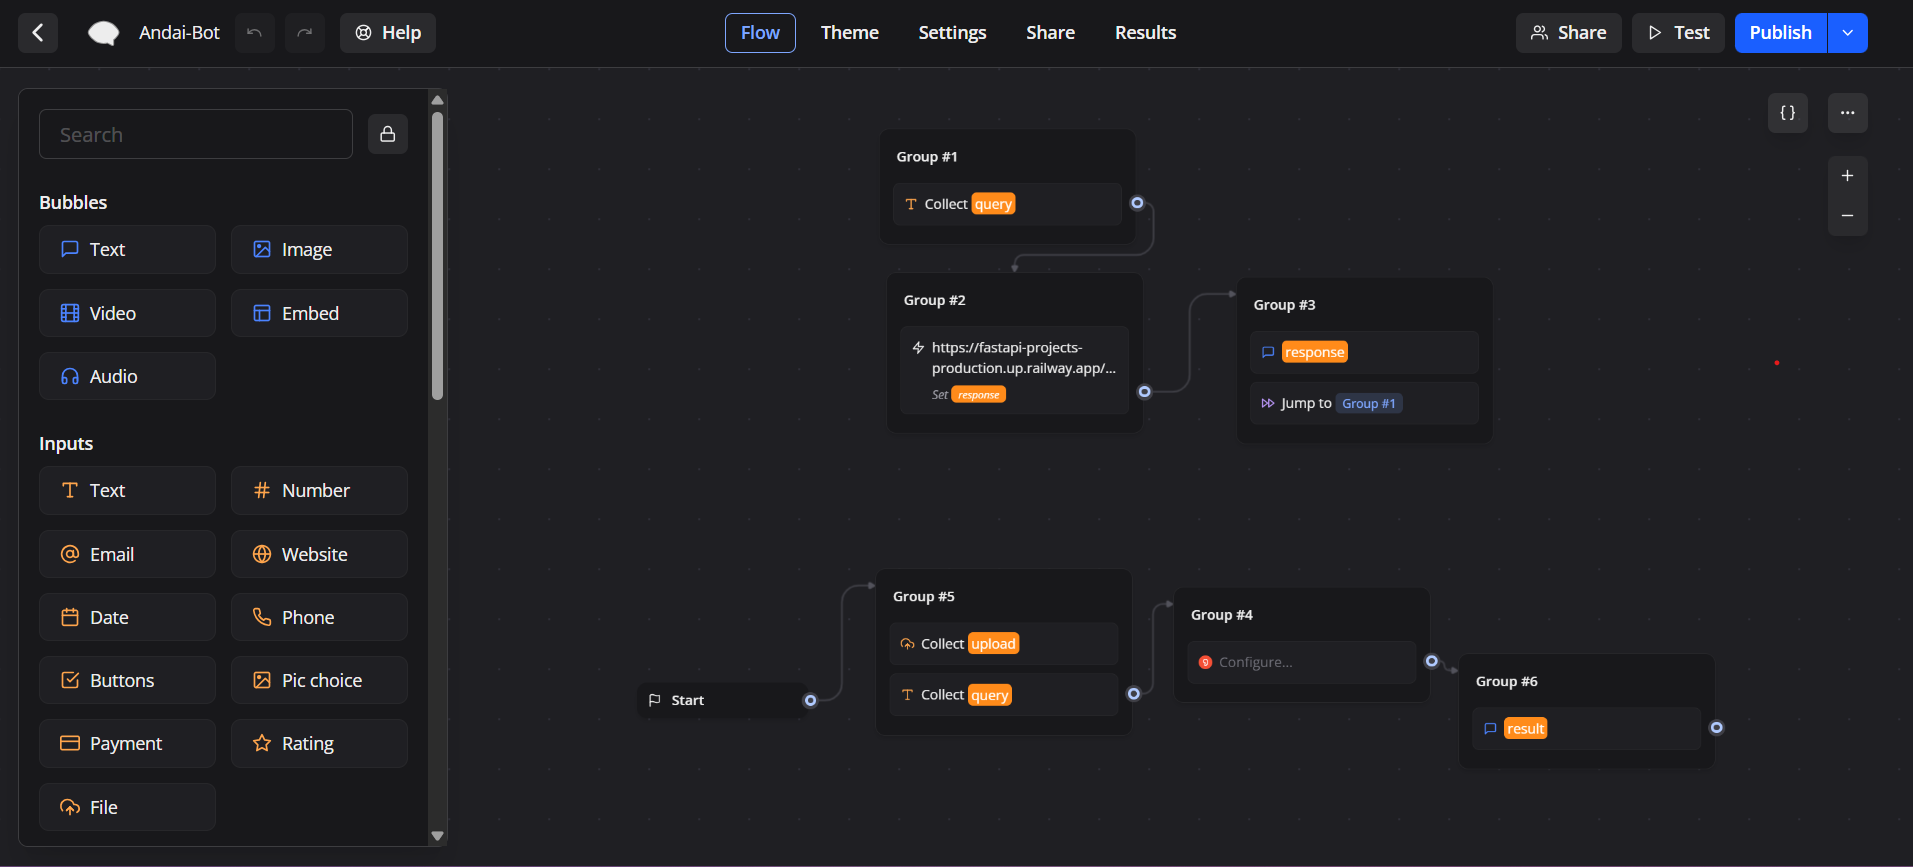
Task: Open the code braces panel icon
Action: pos(1787,113)
